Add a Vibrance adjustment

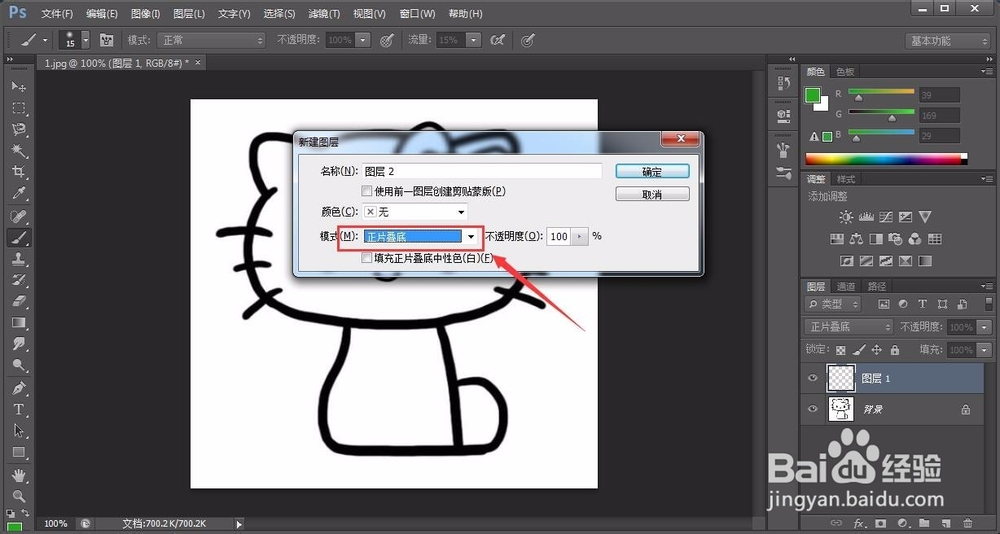[925, 217]
